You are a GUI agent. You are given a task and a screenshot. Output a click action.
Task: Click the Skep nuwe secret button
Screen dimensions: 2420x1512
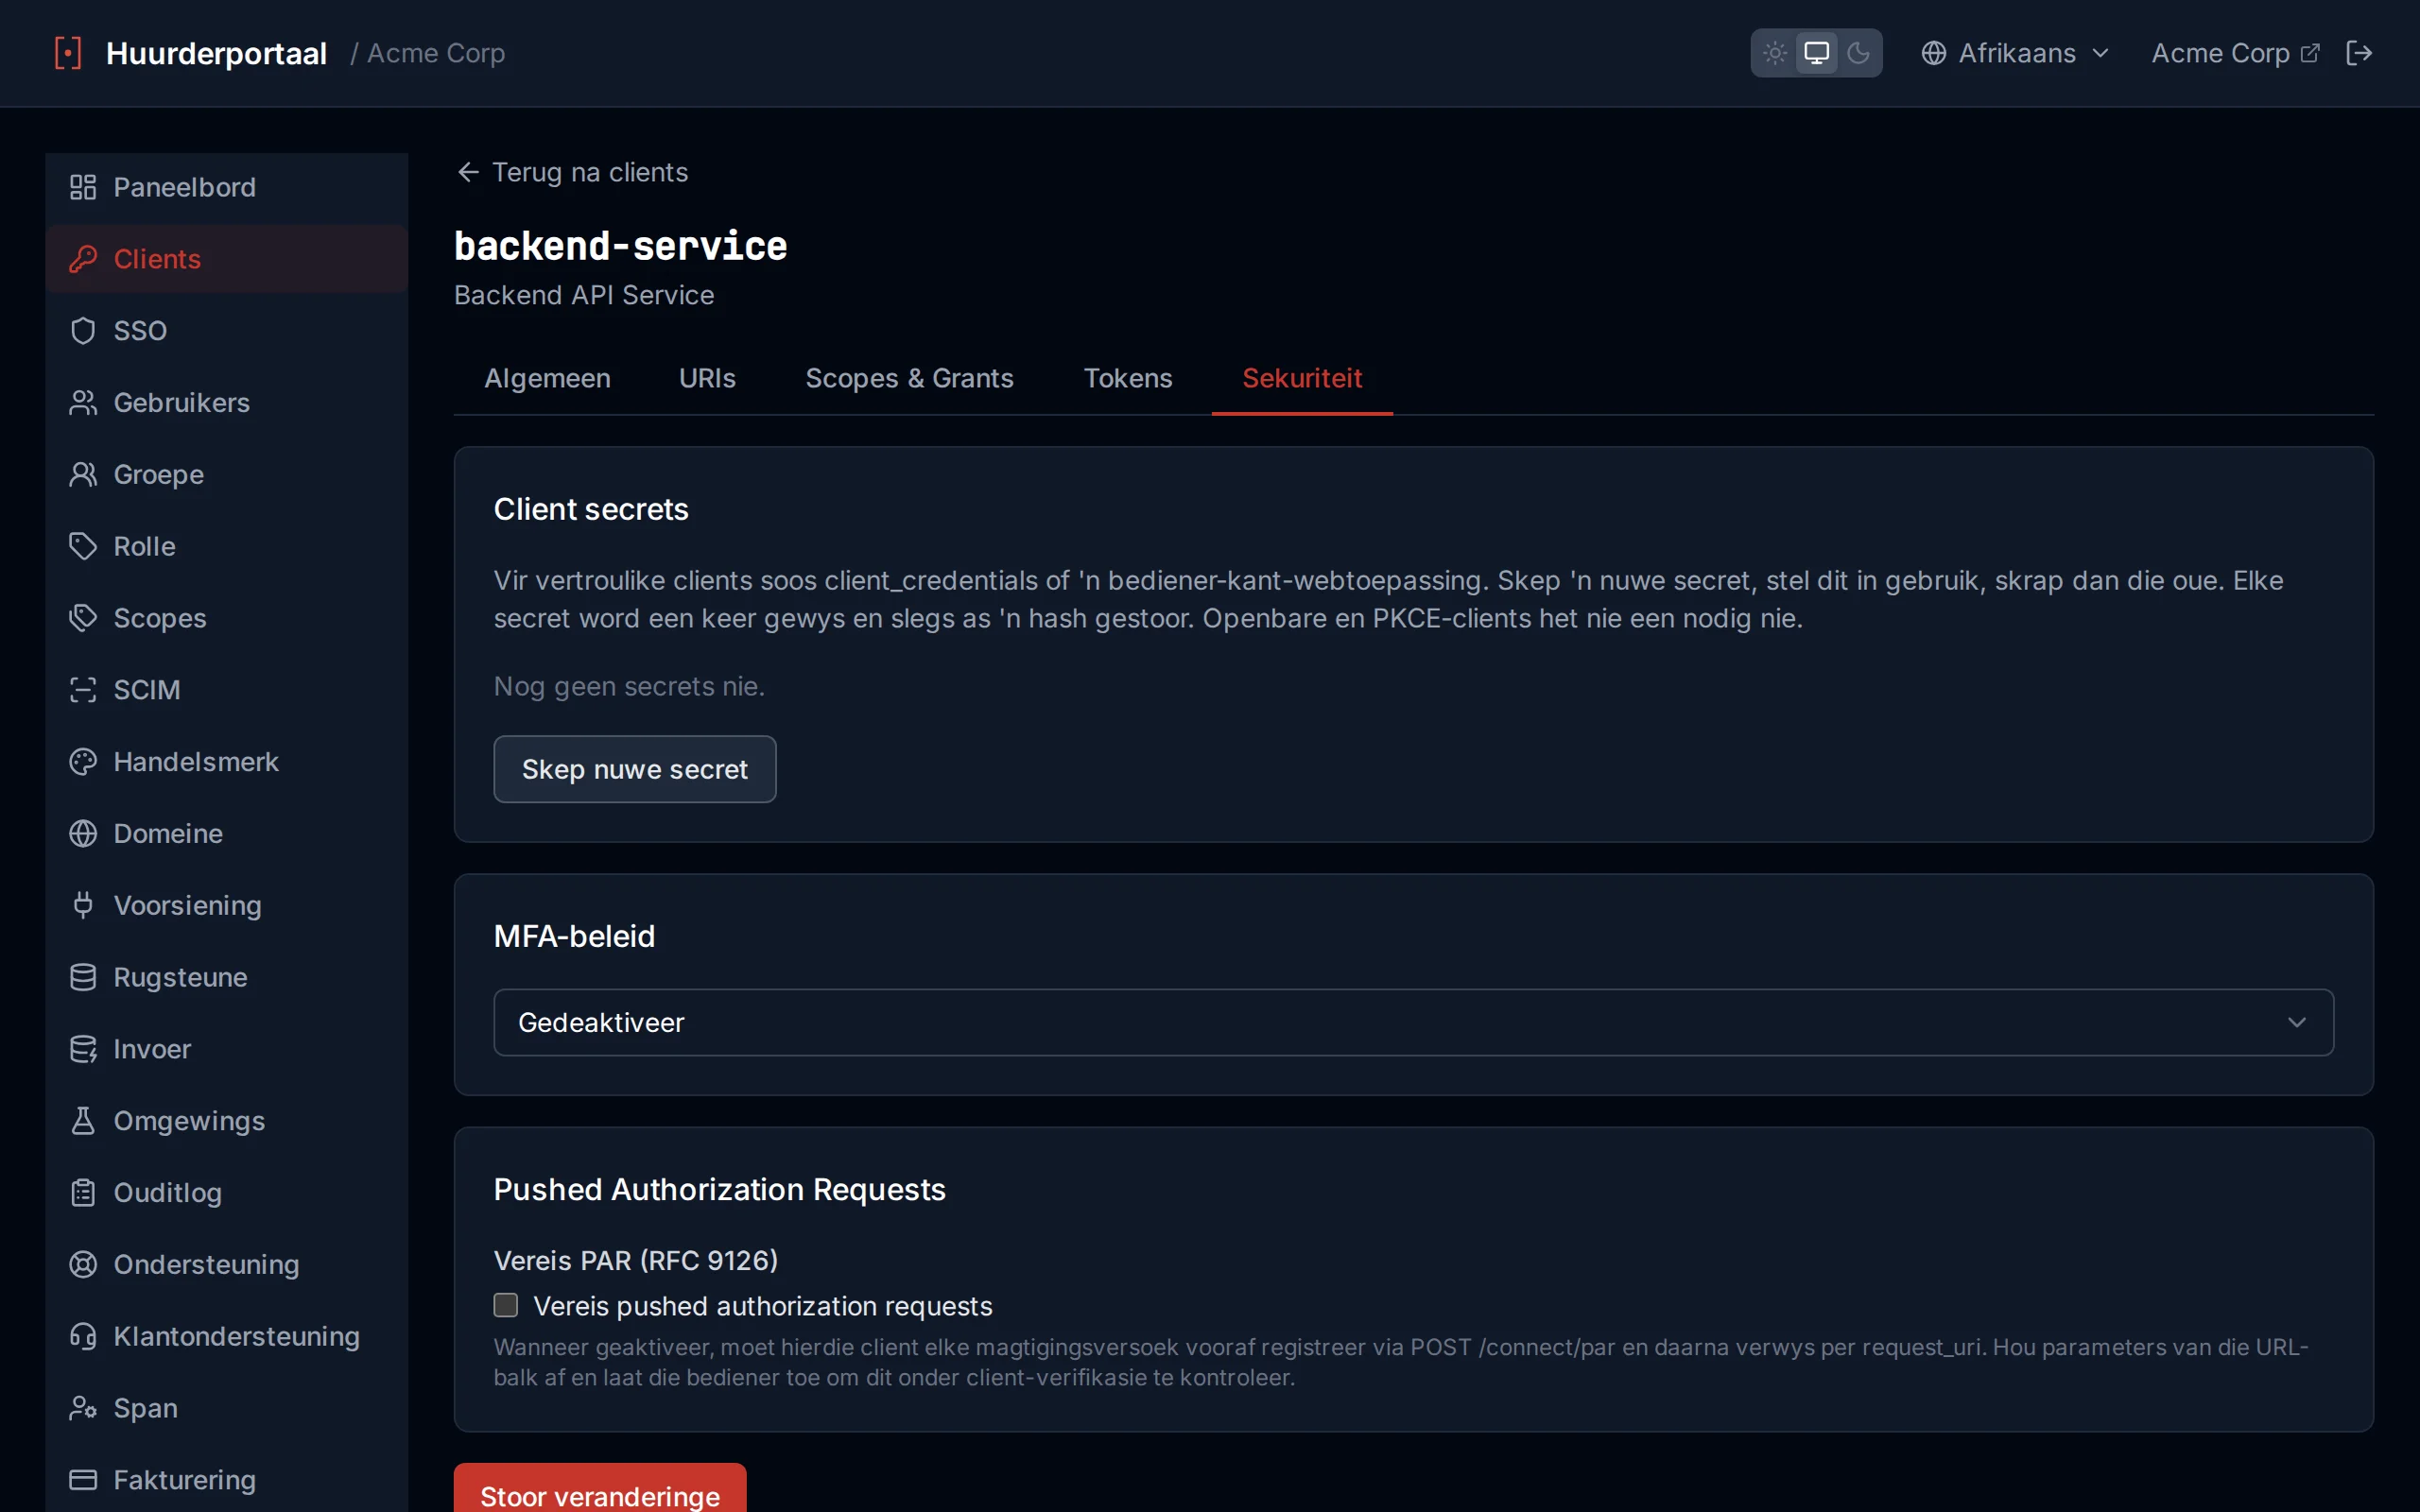point(635,769)
